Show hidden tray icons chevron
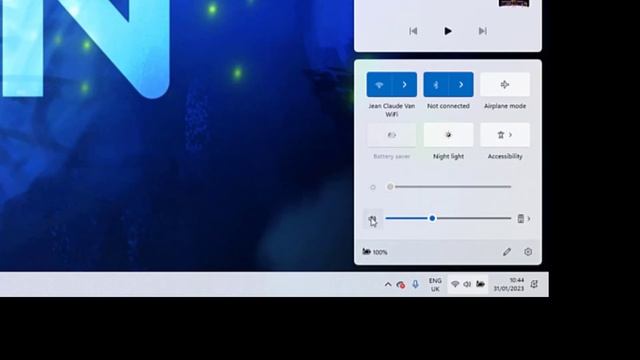Image resolution: width=640 pixels, height=360 pixels. click(x=388, y=284)
